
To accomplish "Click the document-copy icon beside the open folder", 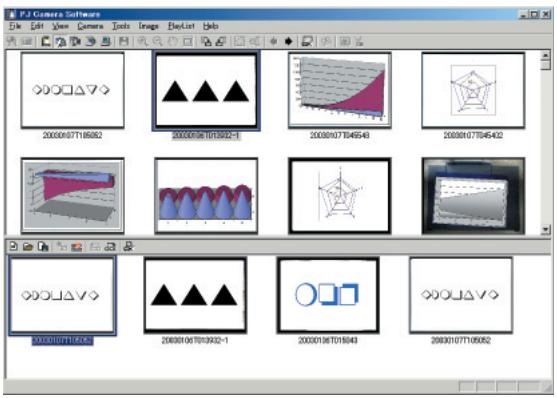I will point(43,246).
